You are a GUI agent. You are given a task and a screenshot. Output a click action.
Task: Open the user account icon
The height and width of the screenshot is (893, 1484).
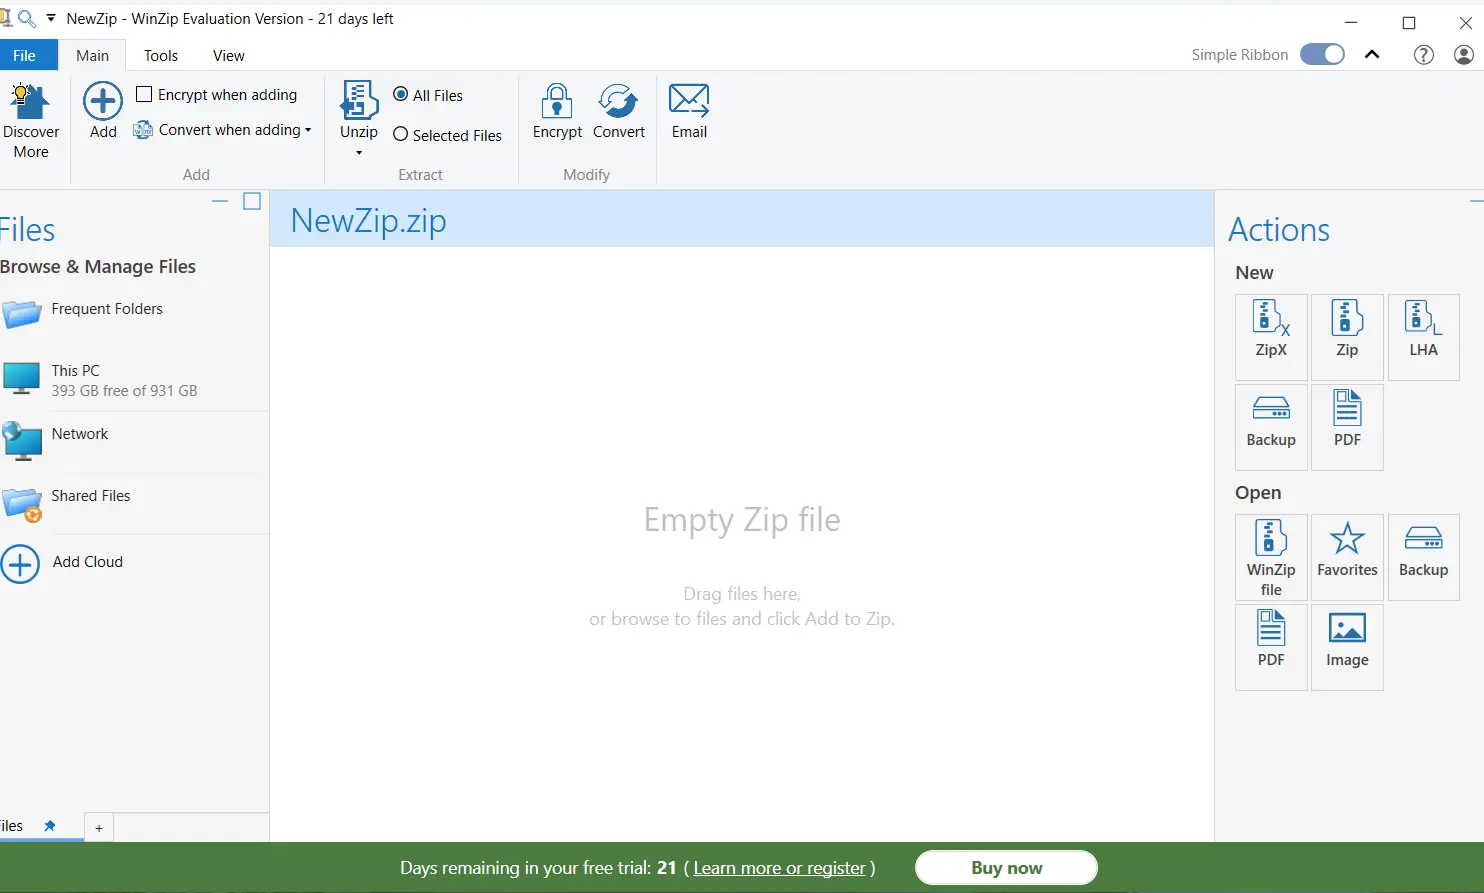pyautogui.click(x=1464, y=55)
